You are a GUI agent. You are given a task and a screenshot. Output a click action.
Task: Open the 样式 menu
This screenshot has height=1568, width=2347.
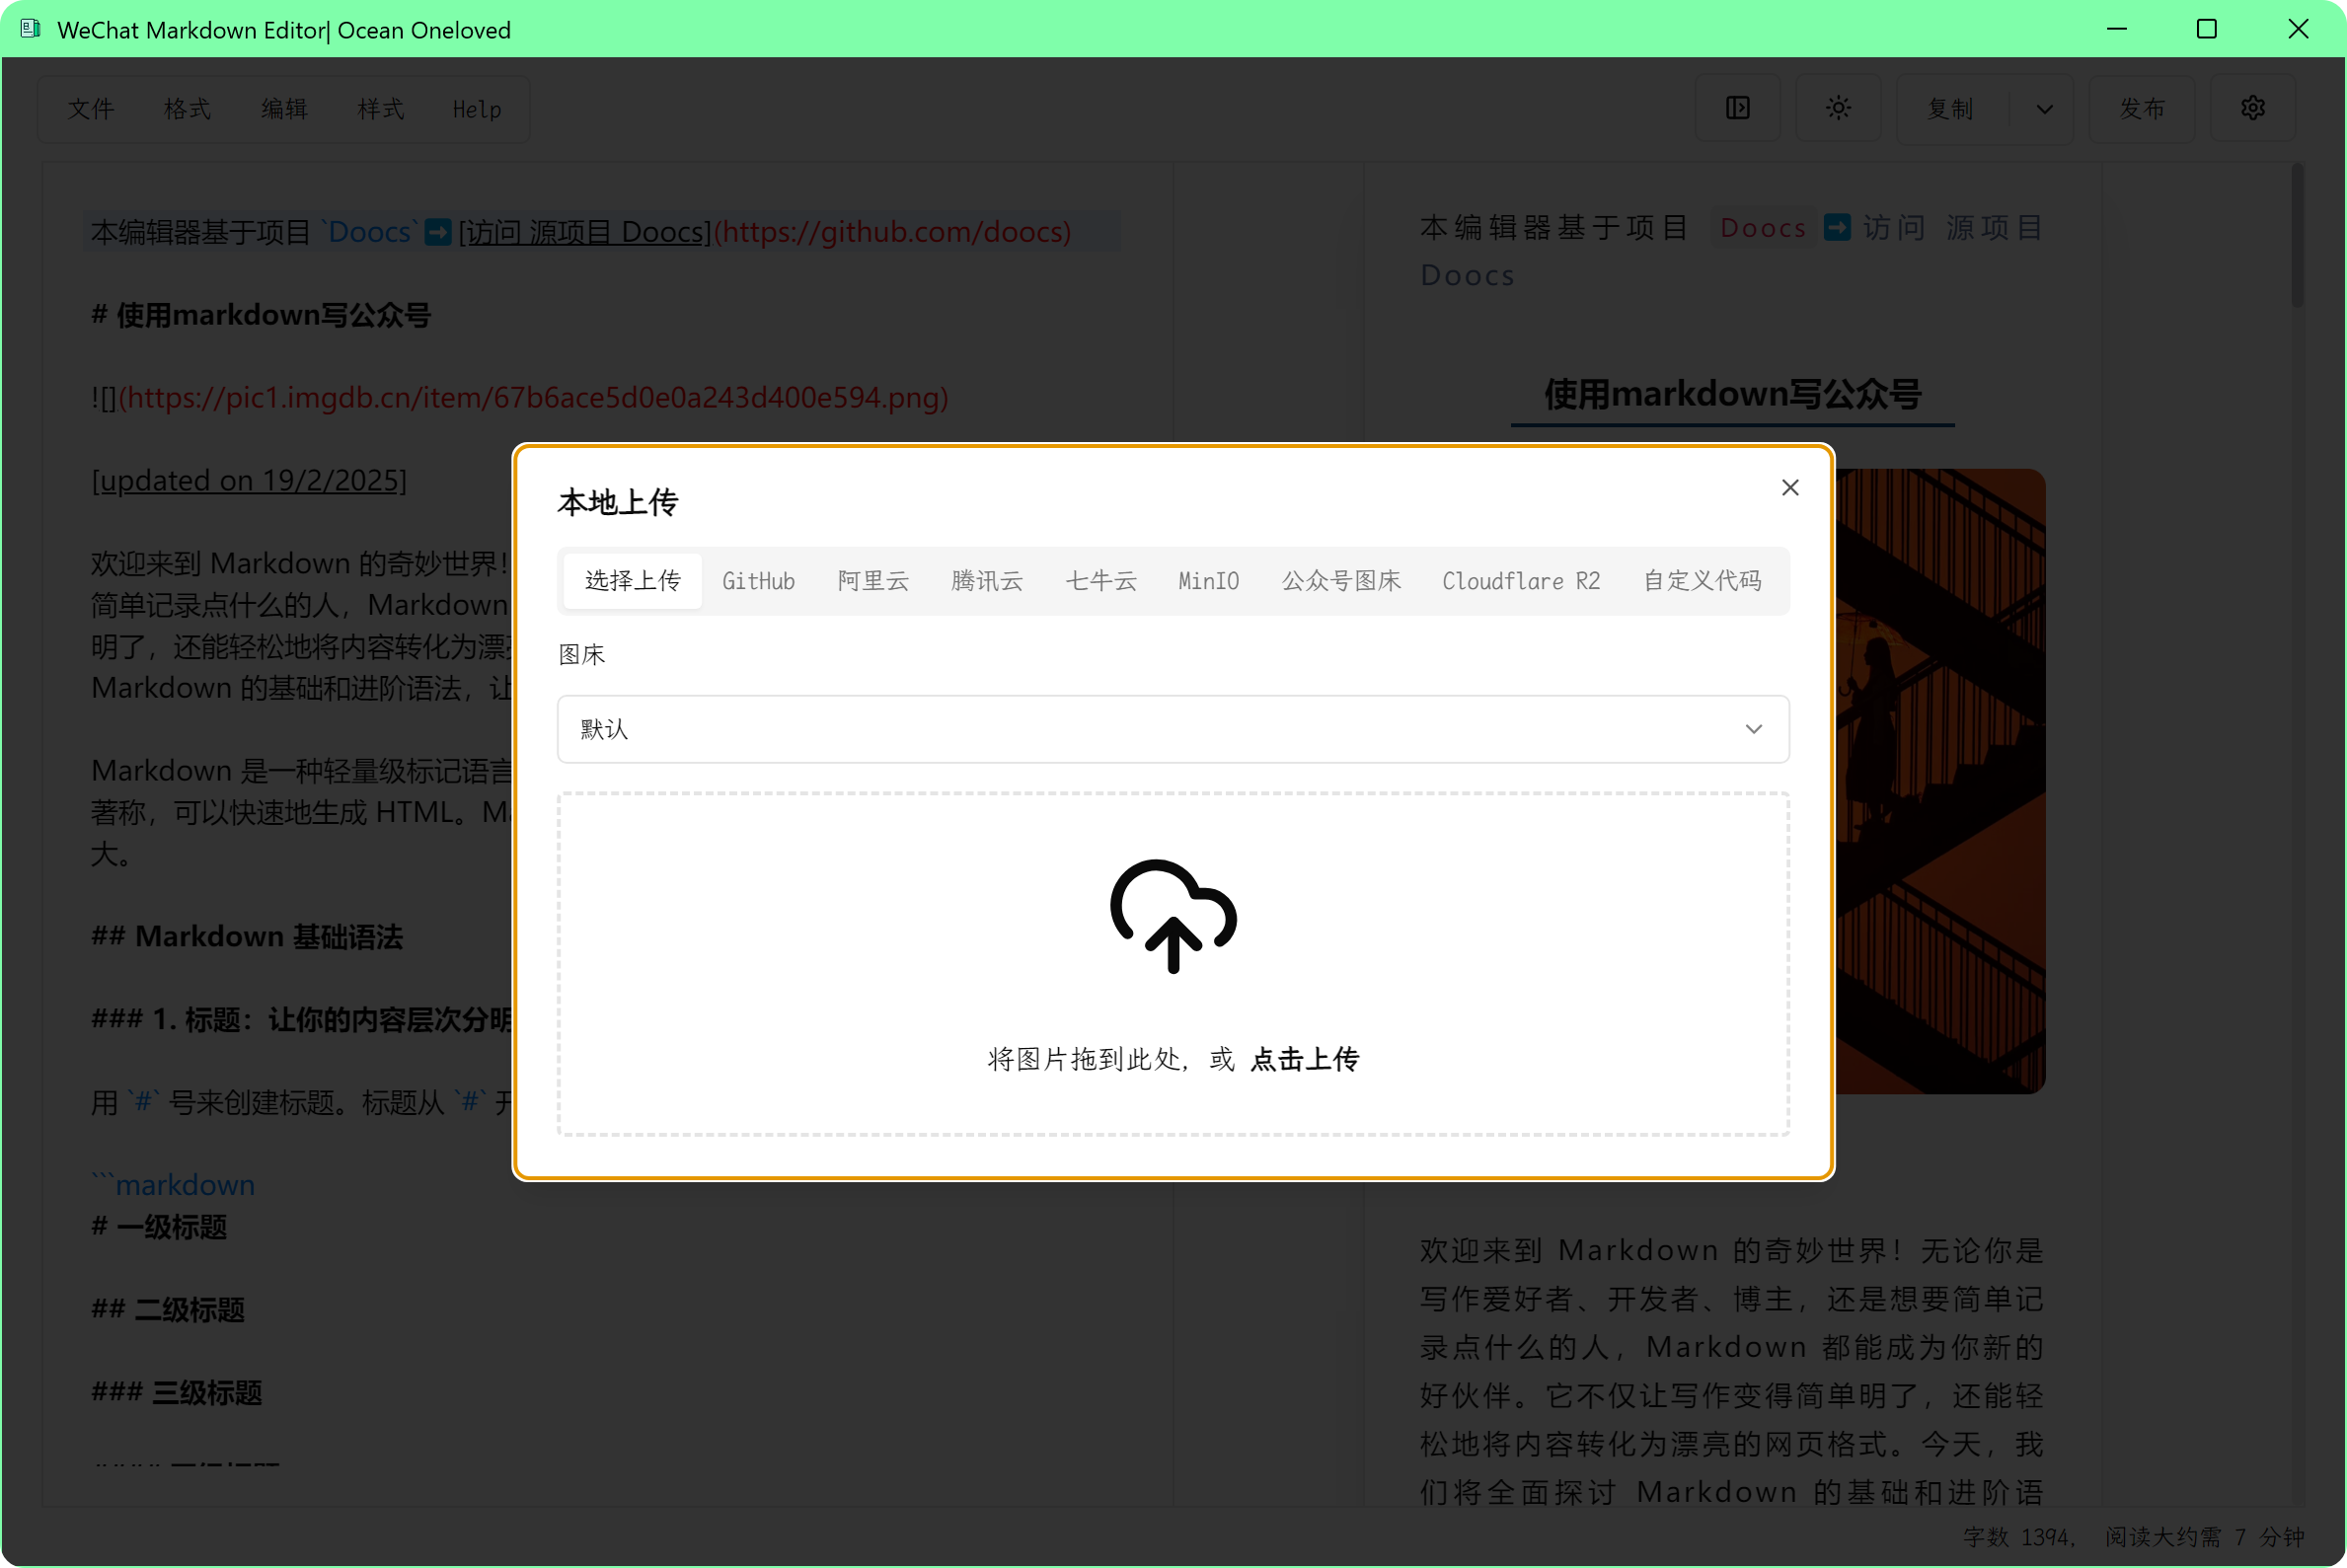pos(381,109)
